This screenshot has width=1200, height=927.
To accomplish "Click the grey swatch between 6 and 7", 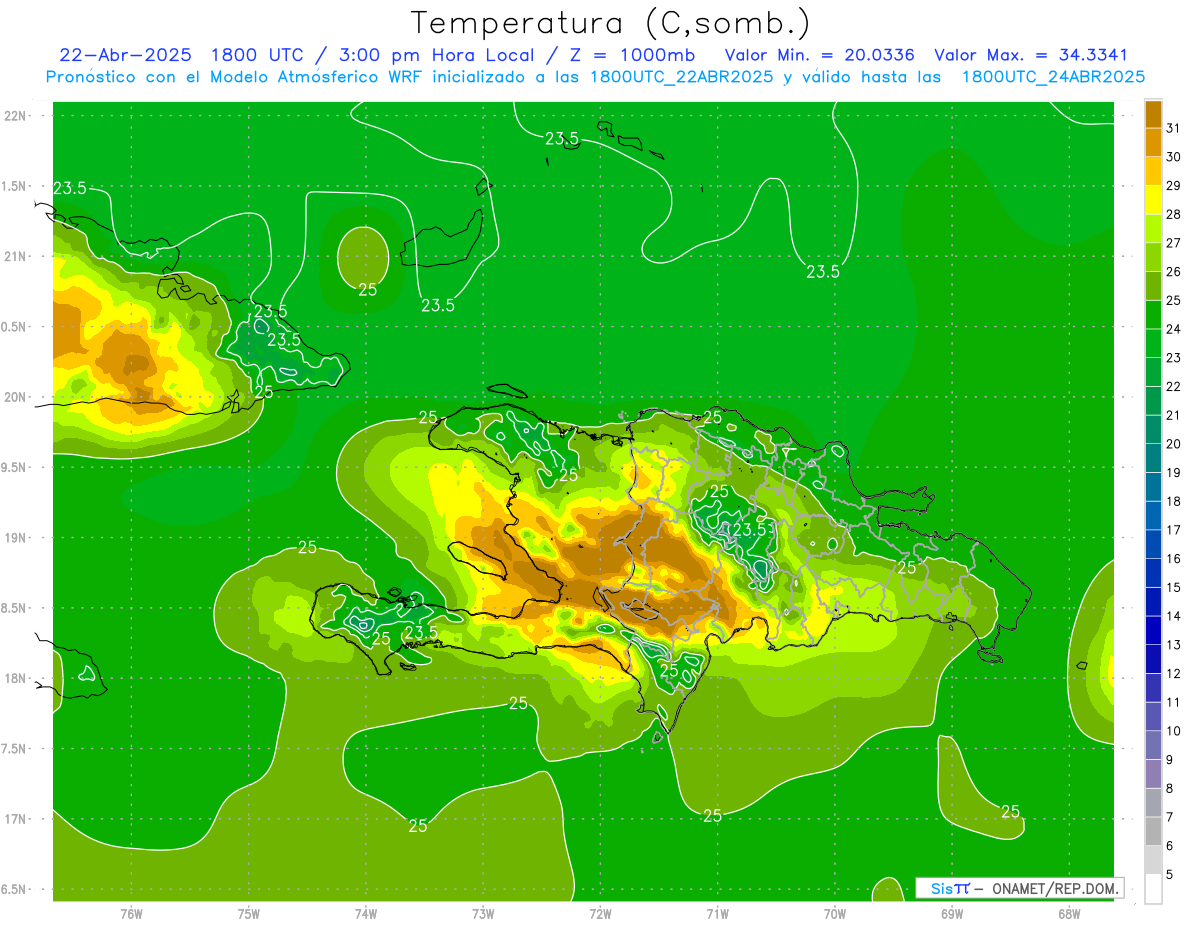I will pyautogui.click(x=1153, y=831).
